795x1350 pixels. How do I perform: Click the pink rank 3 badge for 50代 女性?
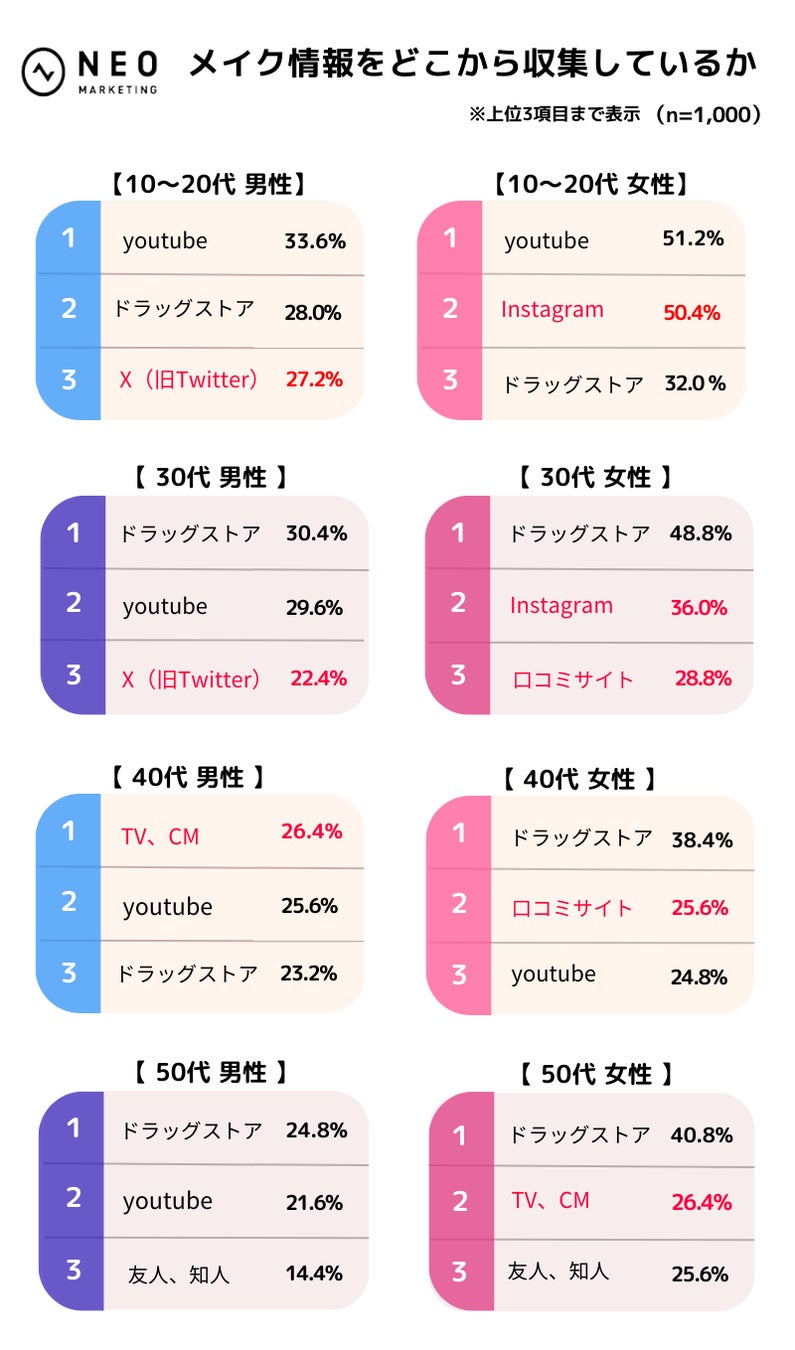tap(459, 1271)
